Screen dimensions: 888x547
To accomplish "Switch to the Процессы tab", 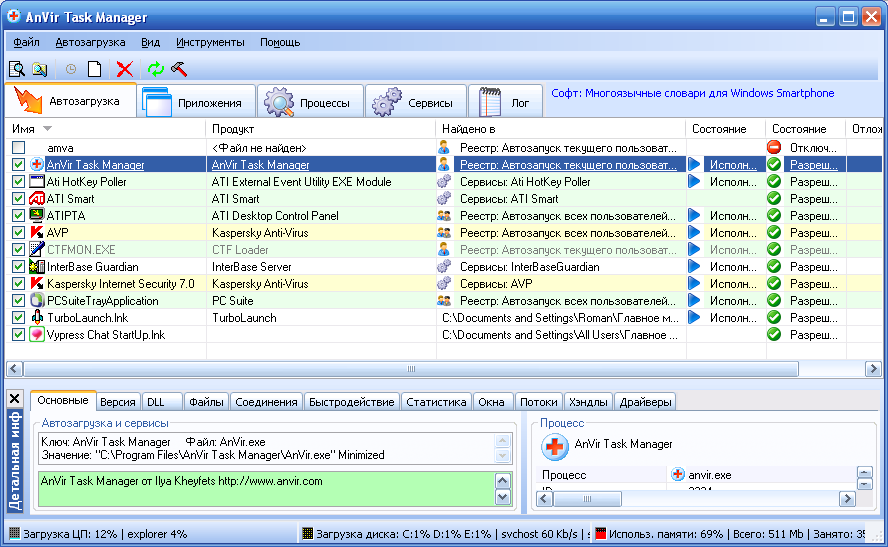I will 310,102.
